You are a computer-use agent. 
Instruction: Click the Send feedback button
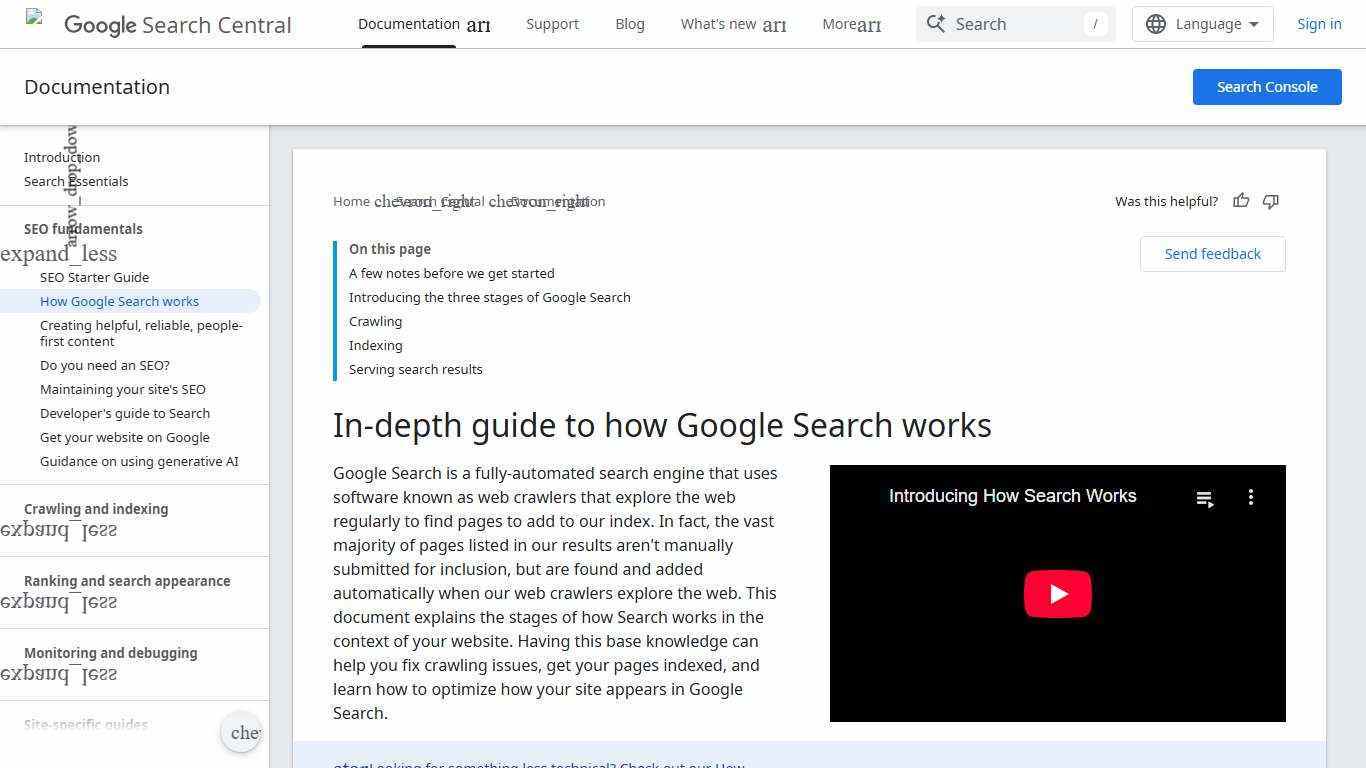pos(1212,253)
